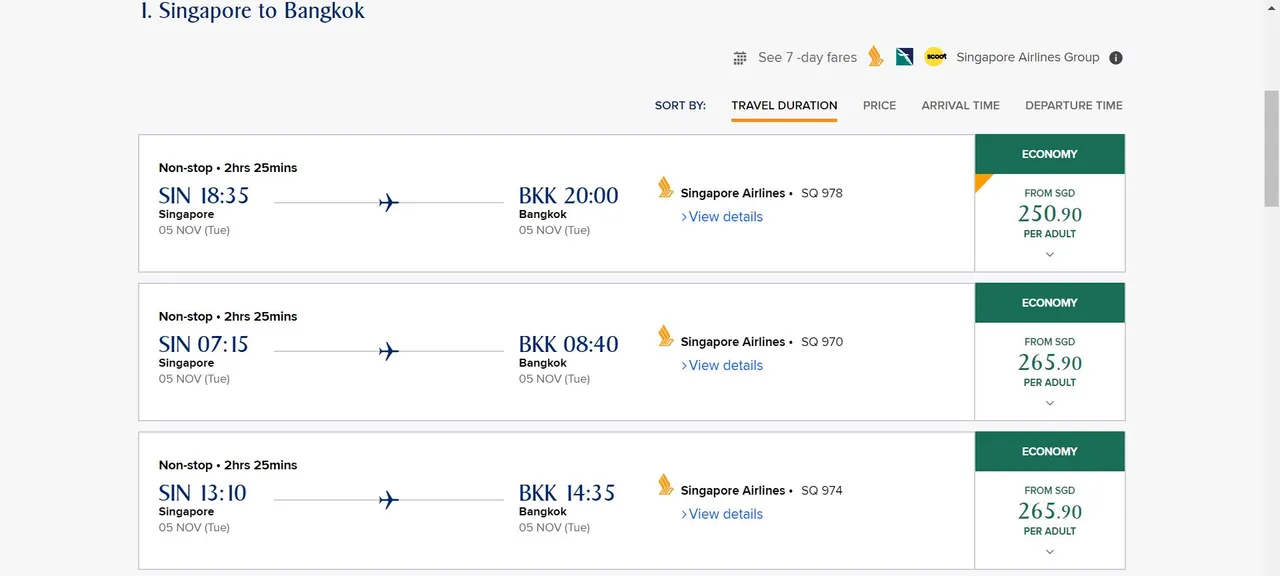Expand Economy fare chevron for SQ 974

[x=1050, y=552]
